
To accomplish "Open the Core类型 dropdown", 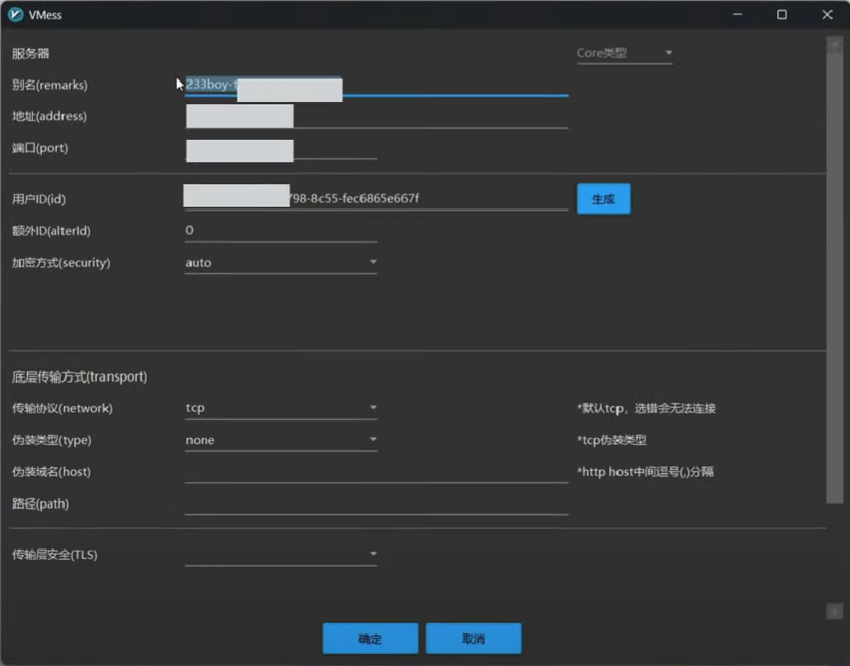I will (x=624, y=53).
